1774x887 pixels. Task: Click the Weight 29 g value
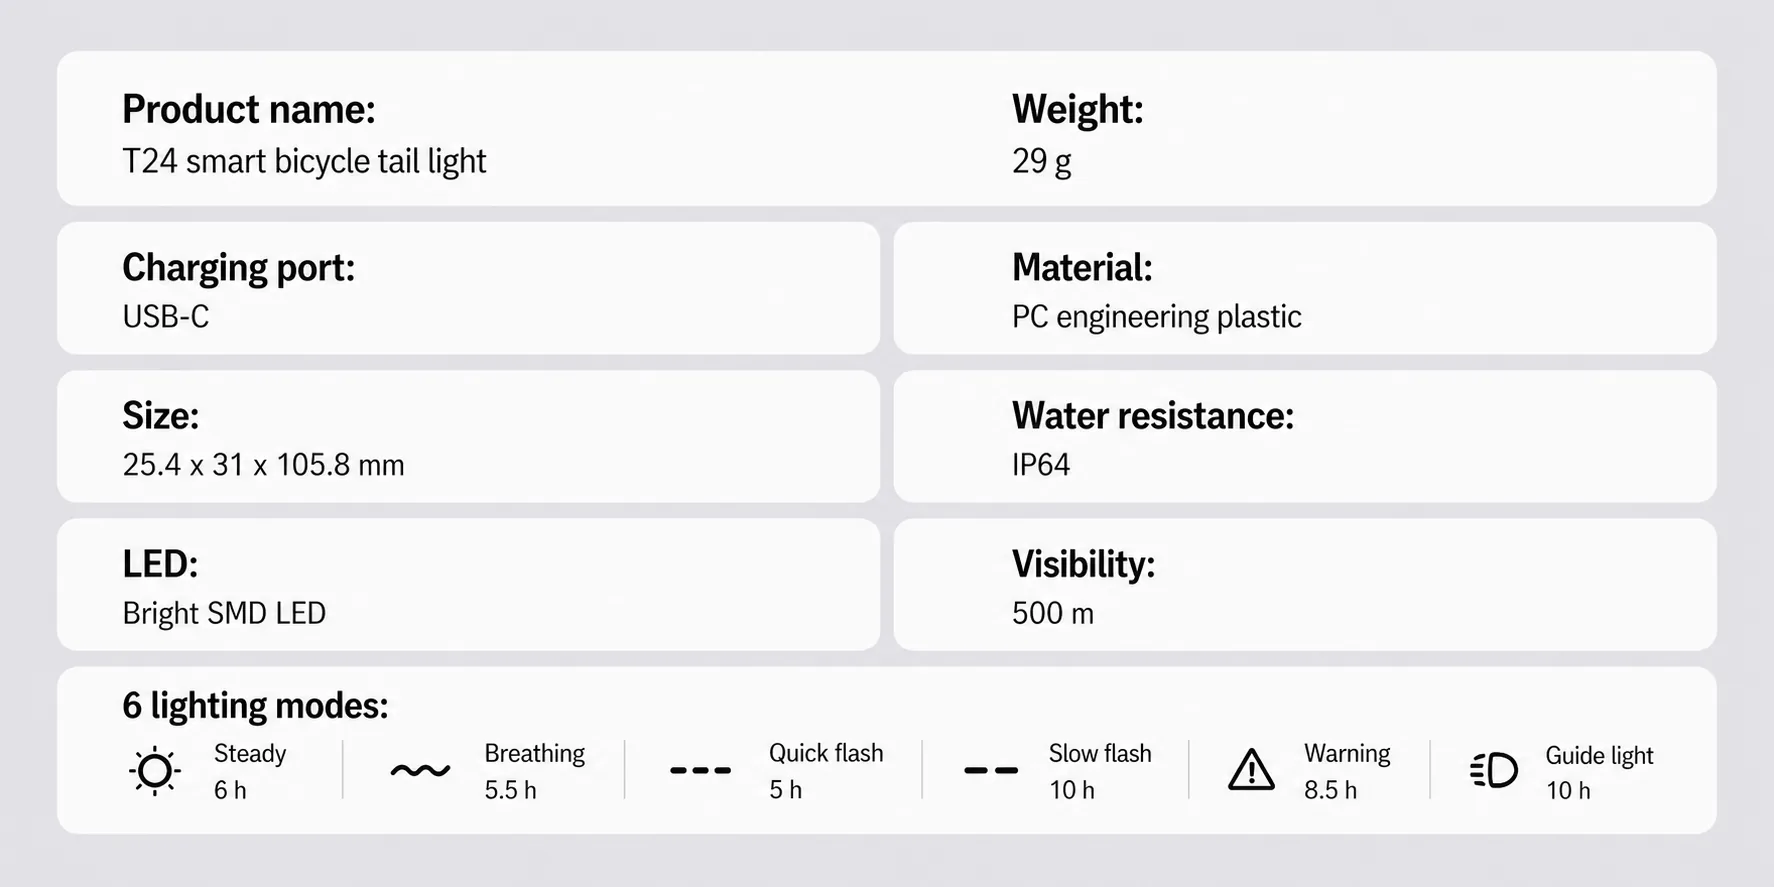(1041, 161)
